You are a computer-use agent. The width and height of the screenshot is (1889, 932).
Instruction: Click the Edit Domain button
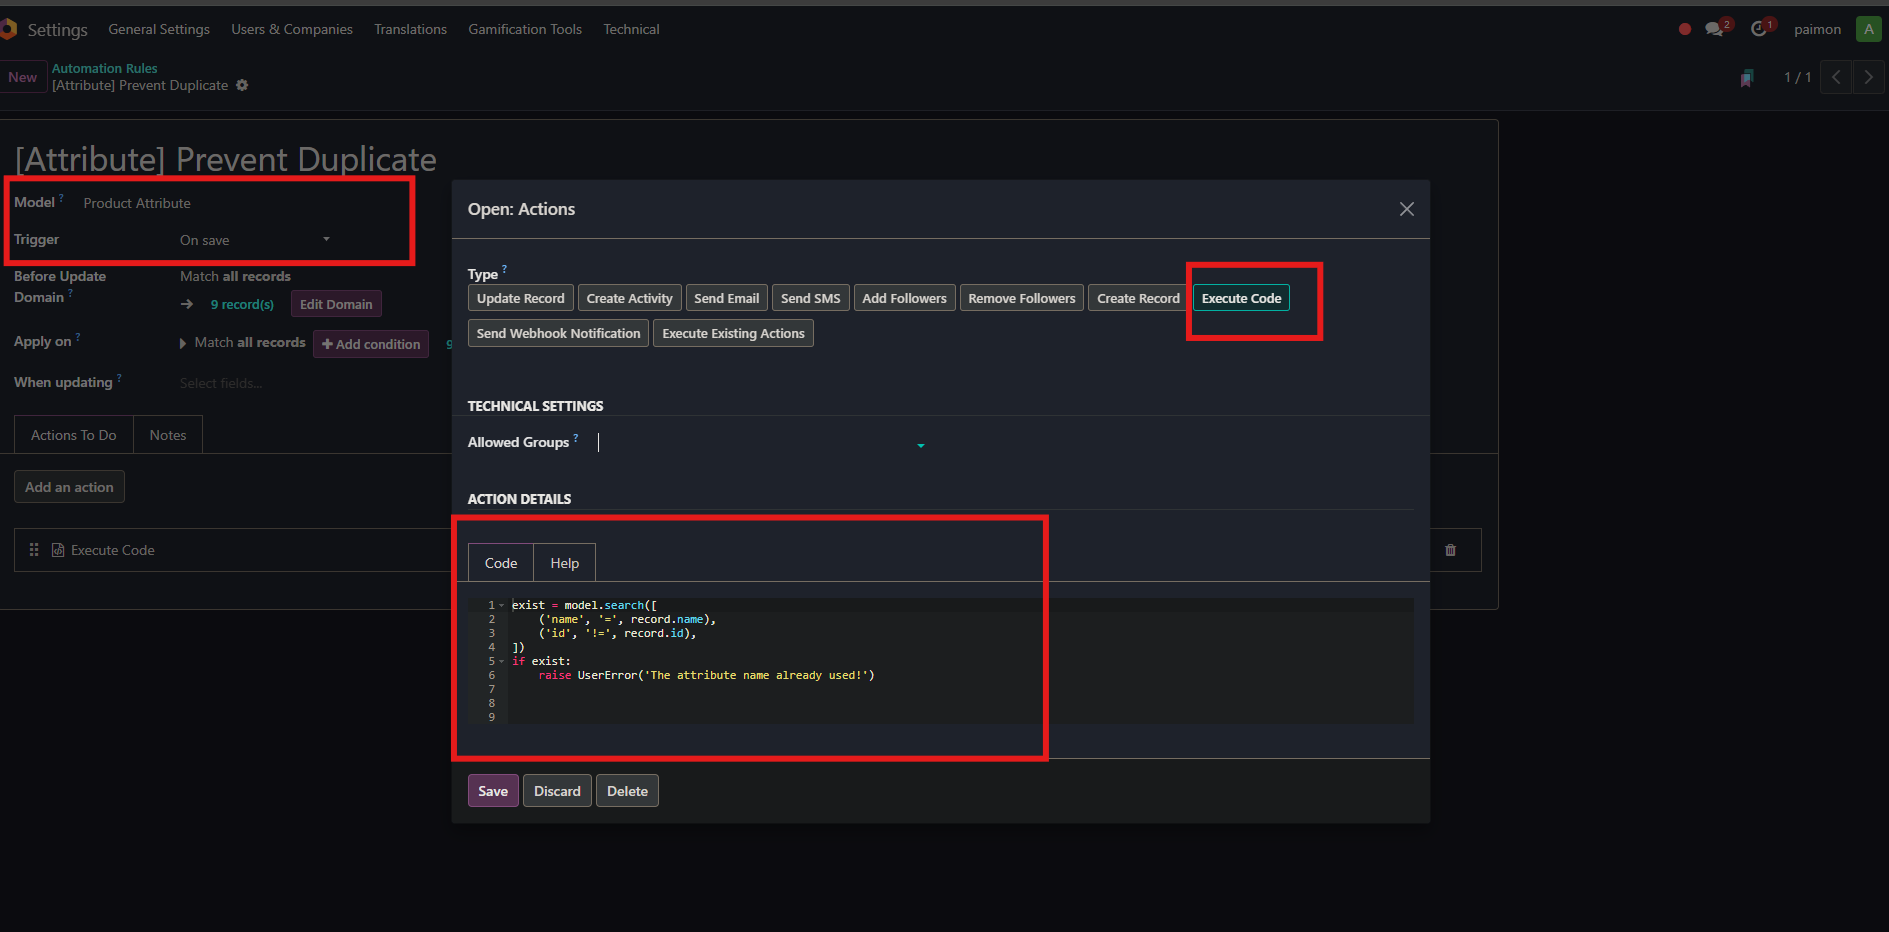click(x=336, y=304)
